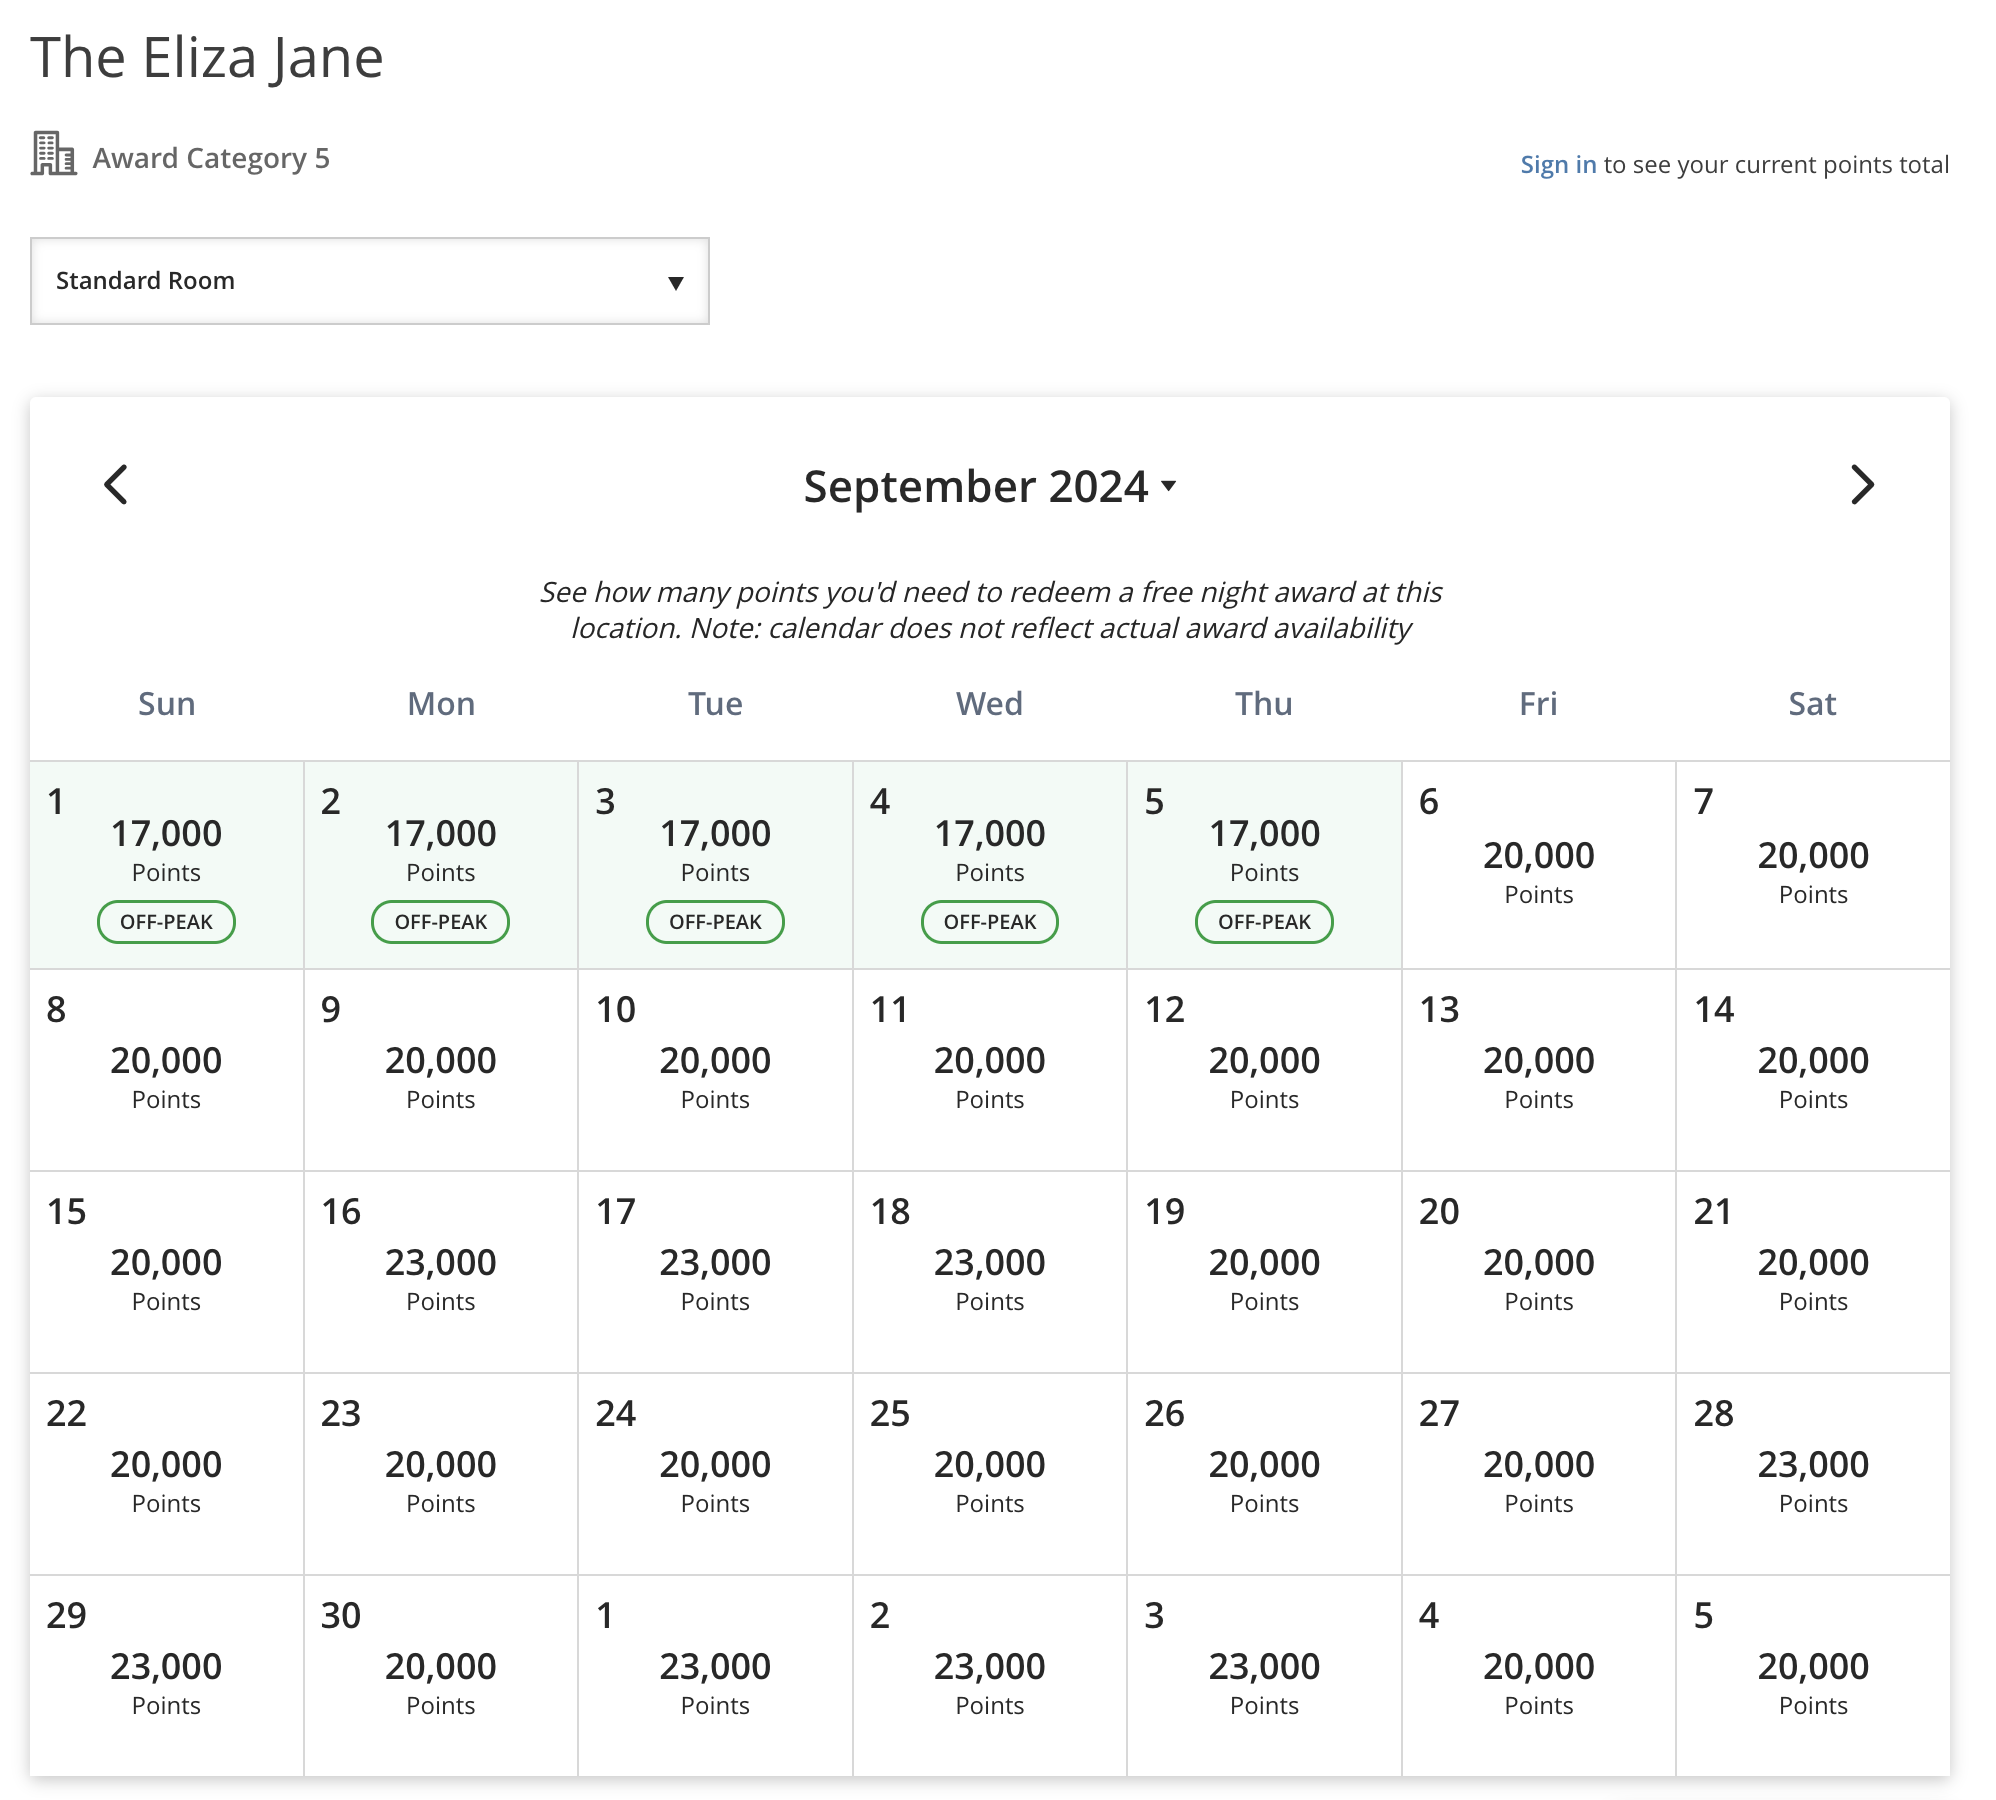Select September 14 date cell

coord(1814,1070)
